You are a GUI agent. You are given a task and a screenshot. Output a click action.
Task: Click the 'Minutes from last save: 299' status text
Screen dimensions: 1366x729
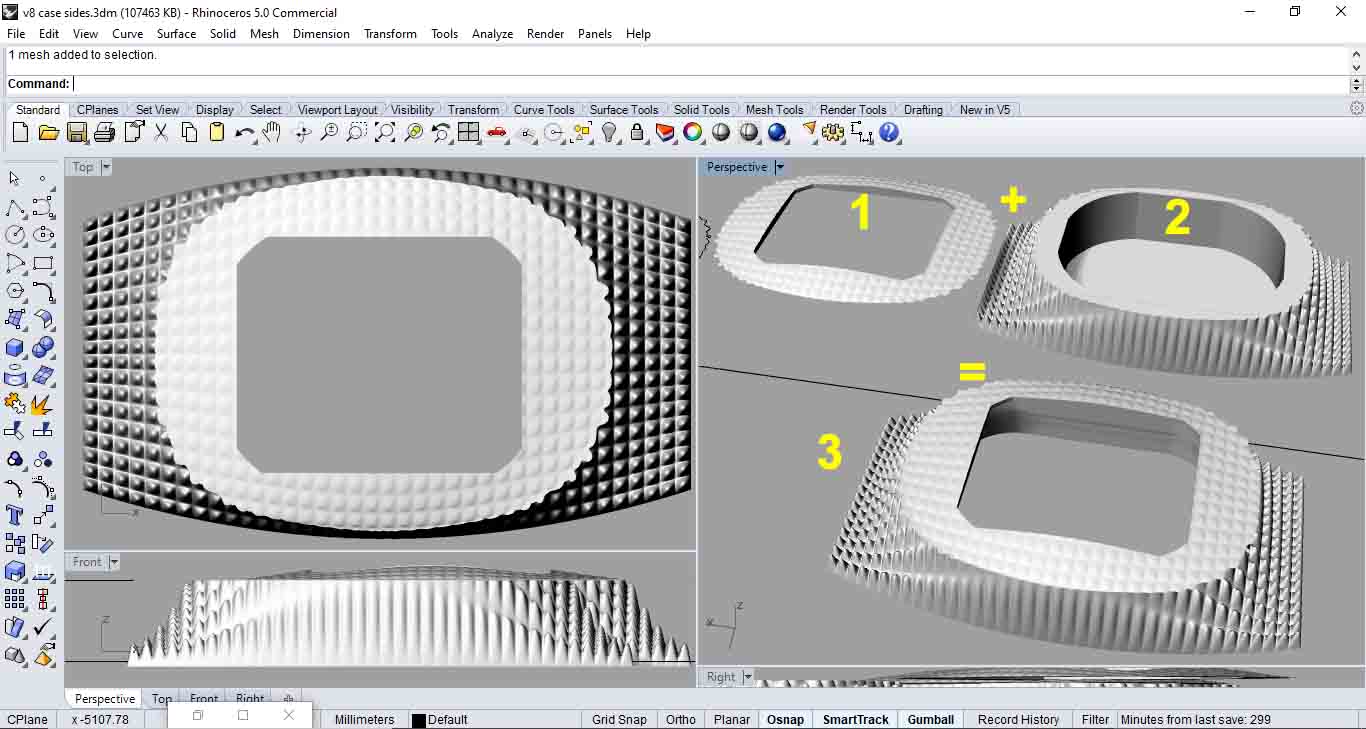tap(1196, 719)
